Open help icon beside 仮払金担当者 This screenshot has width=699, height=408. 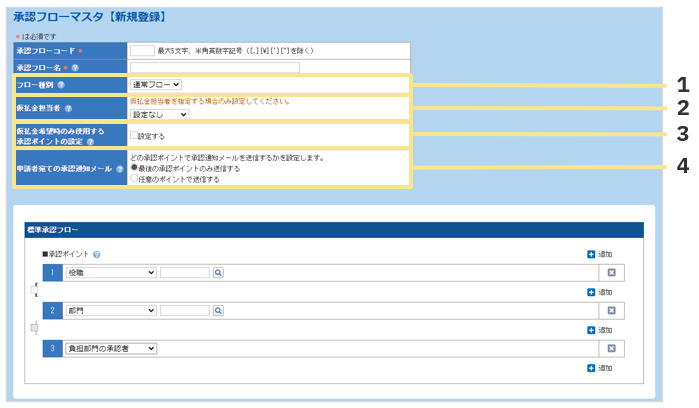(68, 108)
